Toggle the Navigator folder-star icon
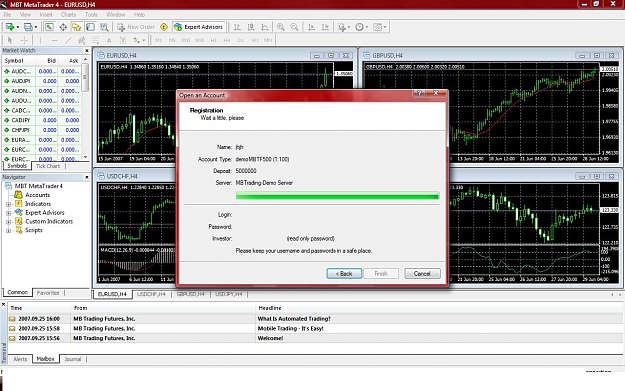 (x=76, y=27)
